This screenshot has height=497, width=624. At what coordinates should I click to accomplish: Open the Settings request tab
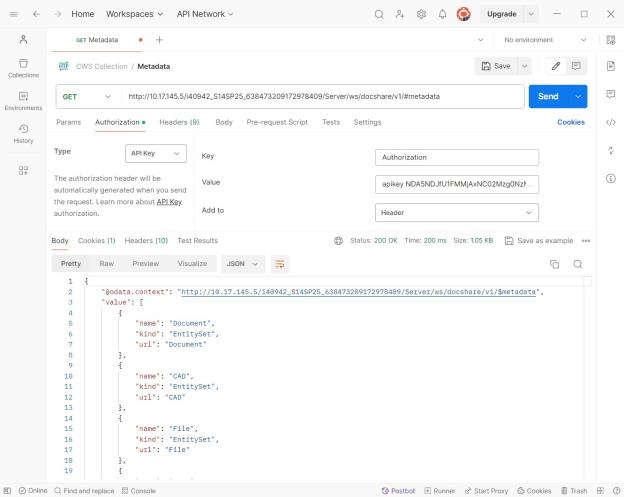click(x=367, y=122)
